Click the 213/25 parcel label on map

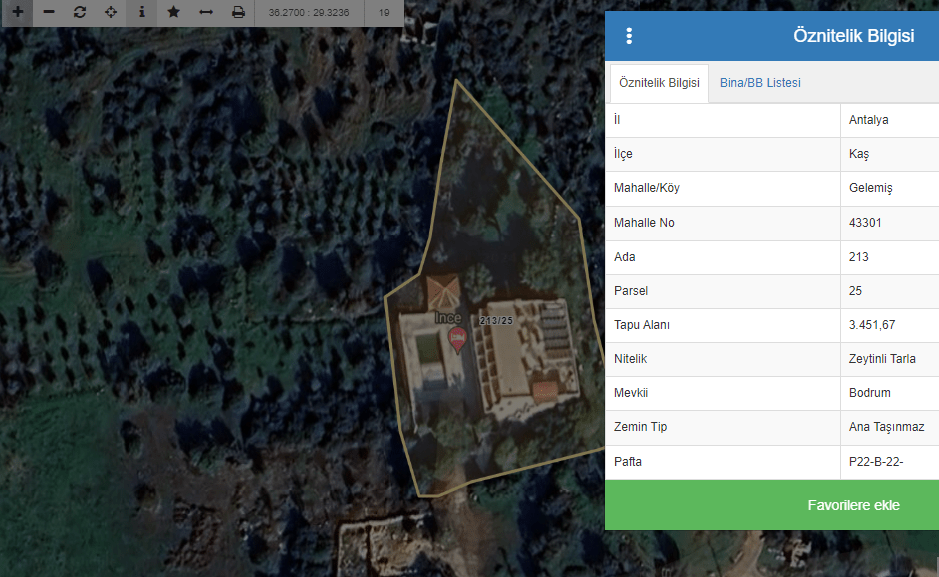(x=496, y=320)
